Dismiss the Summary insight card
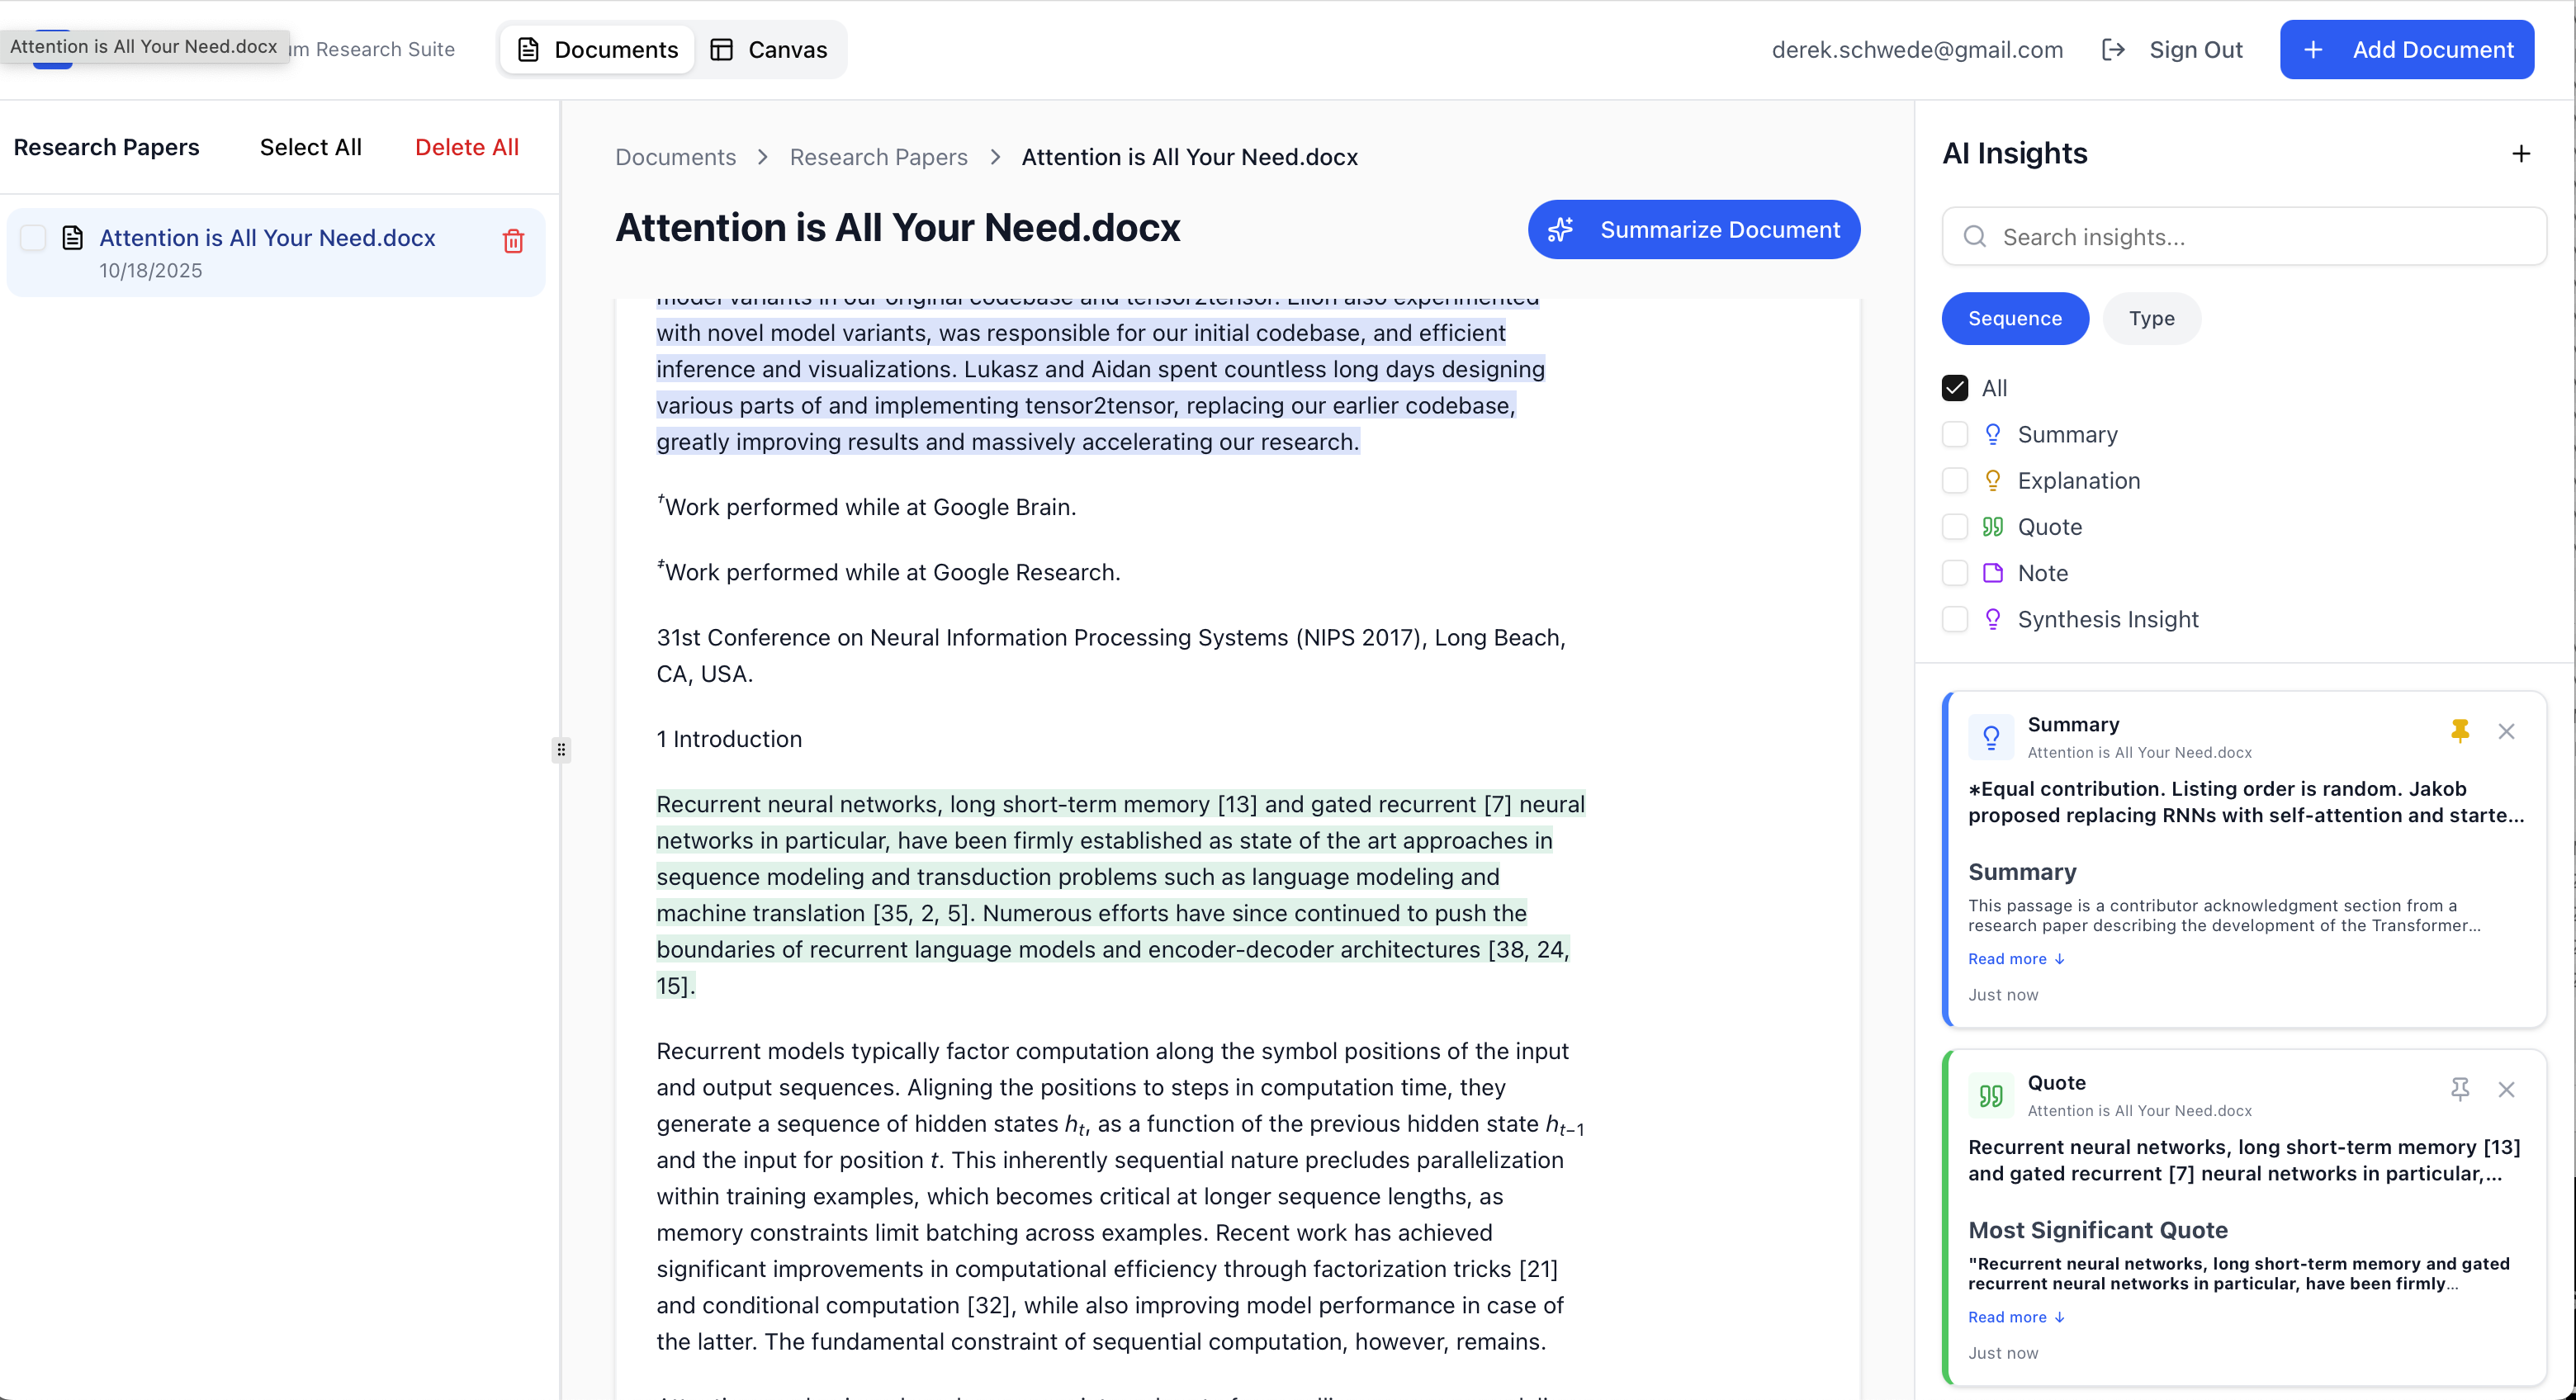Screen dimensions: 2576x1400 pyautogui.click(x=2506, y=731)
